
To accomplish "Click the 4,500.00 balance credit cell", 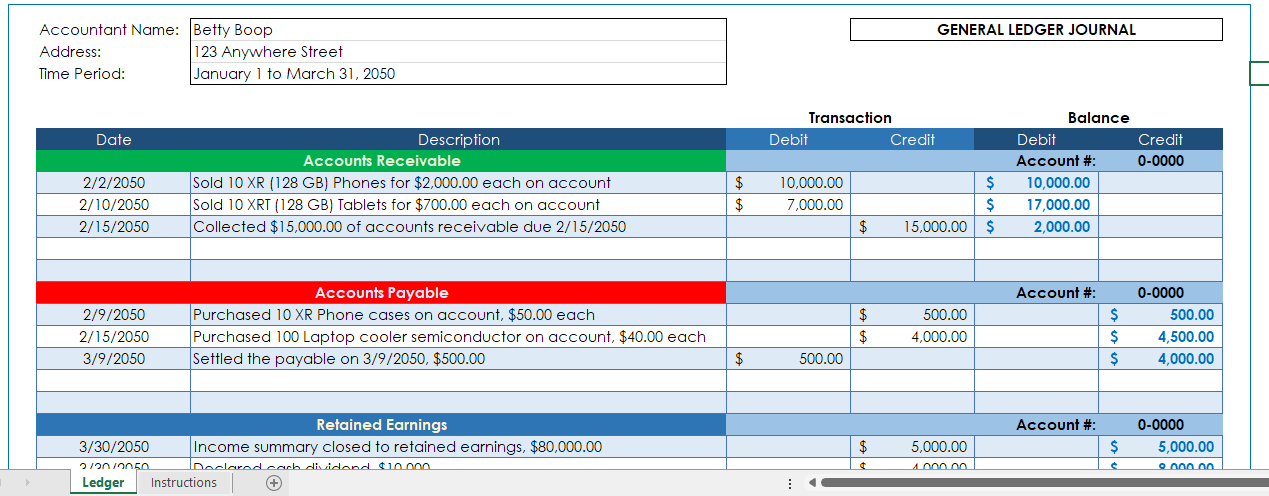I will [x=1160, y=337].
